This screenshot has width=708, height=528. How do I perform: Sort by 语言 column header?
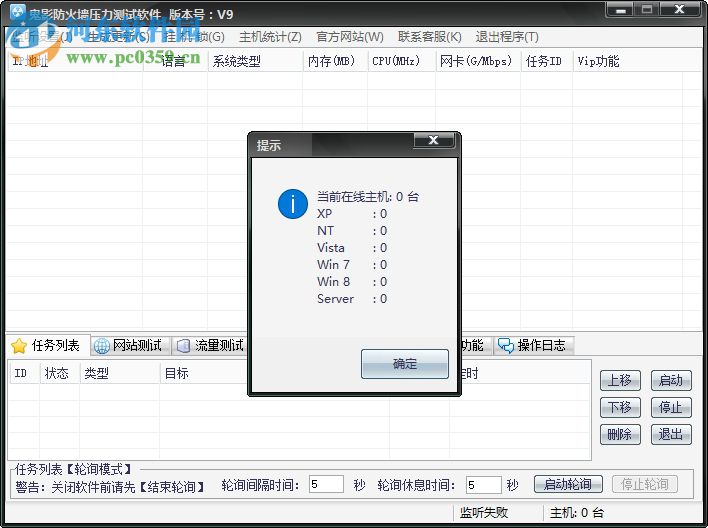click(175, 61)
